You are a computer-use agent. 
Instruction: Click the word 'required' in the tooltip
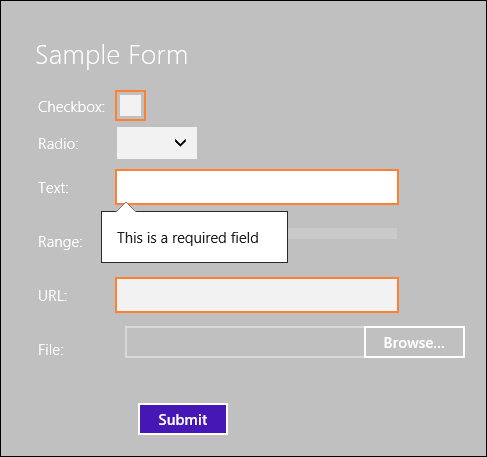click(x=194, y=239)
